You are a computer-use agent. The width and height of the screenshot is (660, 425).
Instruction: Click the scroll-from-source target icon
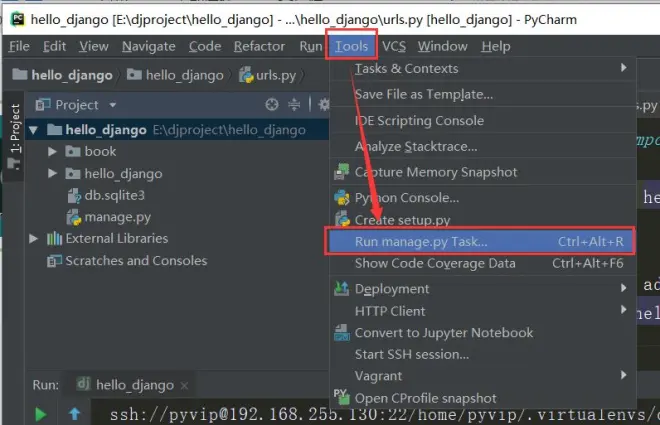point(272,104)
